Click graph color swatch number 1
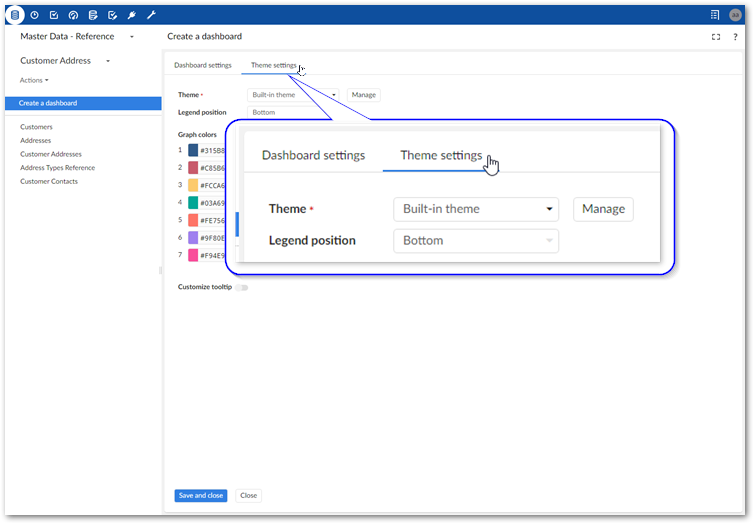754x524 pixels. (193, 150)
